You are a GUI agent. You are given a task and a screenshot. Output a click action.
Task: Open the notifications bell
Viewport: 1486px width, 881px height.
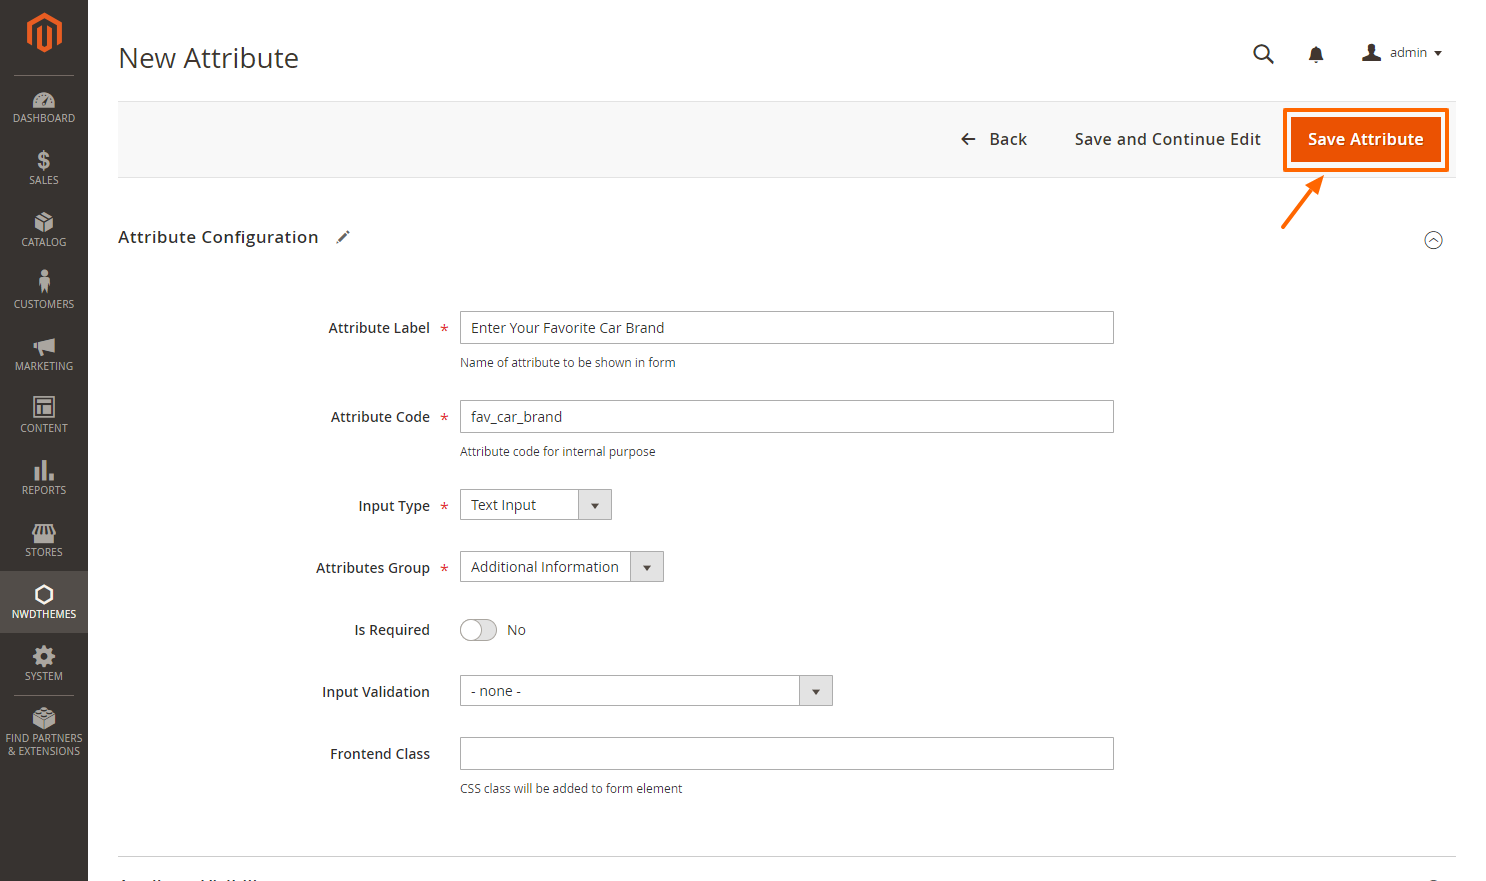pos(1316,54)
